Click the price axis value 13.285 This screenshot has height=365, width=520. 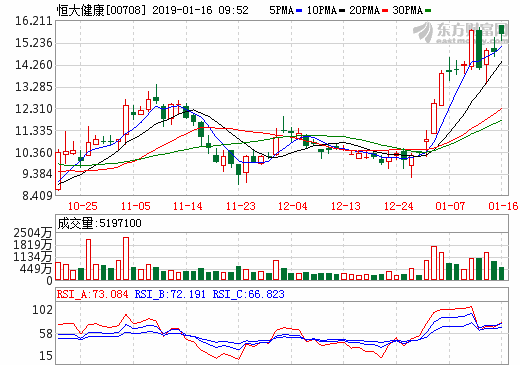(34, 87)
